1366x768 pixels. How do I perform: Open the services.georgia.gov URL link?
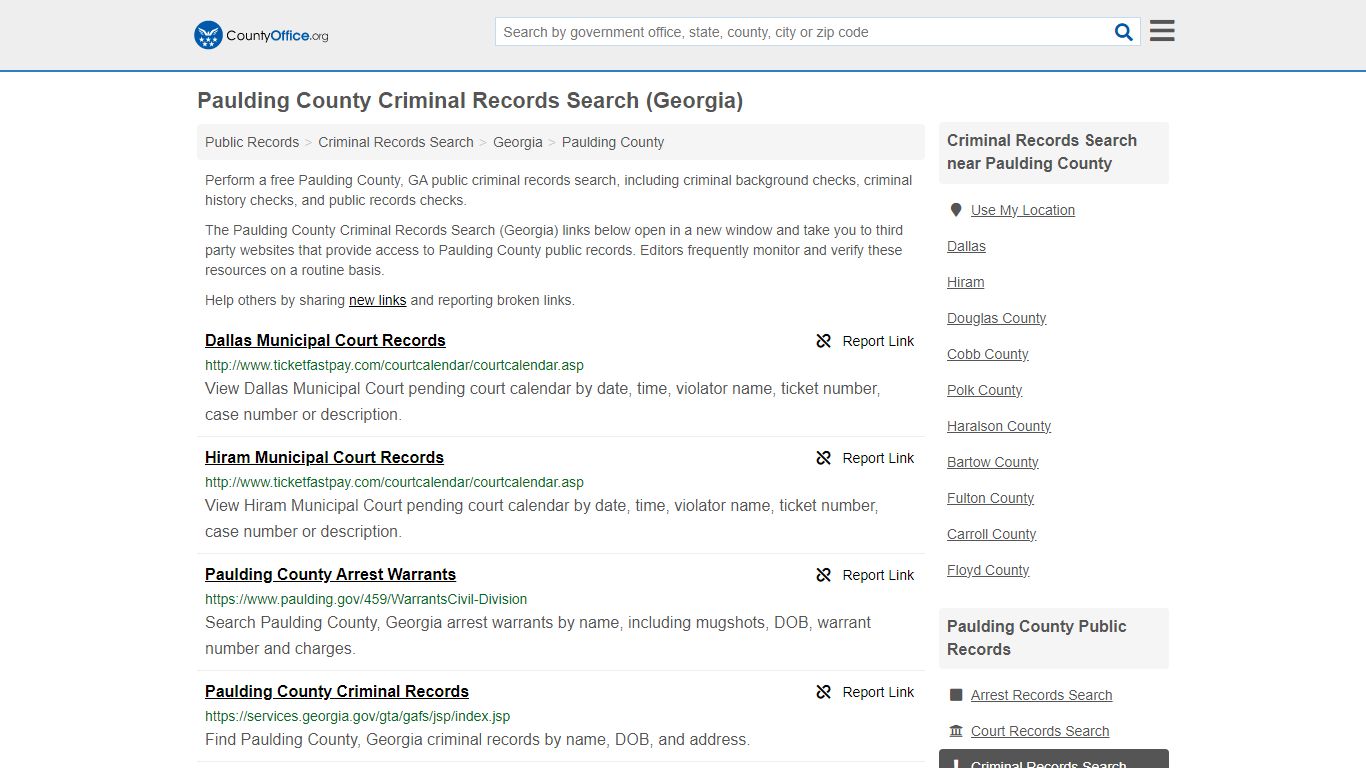357,716
